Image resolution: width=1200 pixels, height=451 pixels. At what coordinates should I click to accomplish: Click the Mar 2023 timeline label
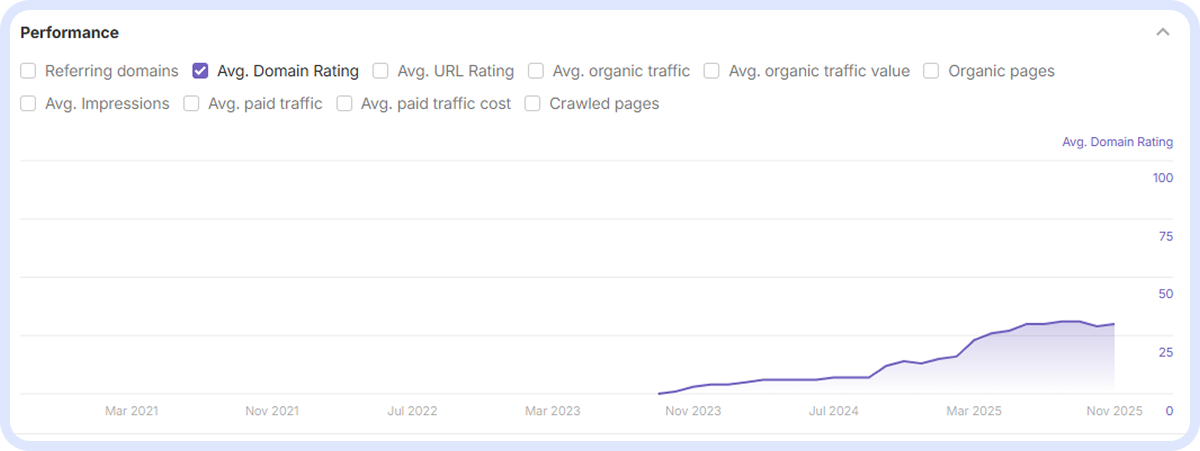click(x=552, y=411)
